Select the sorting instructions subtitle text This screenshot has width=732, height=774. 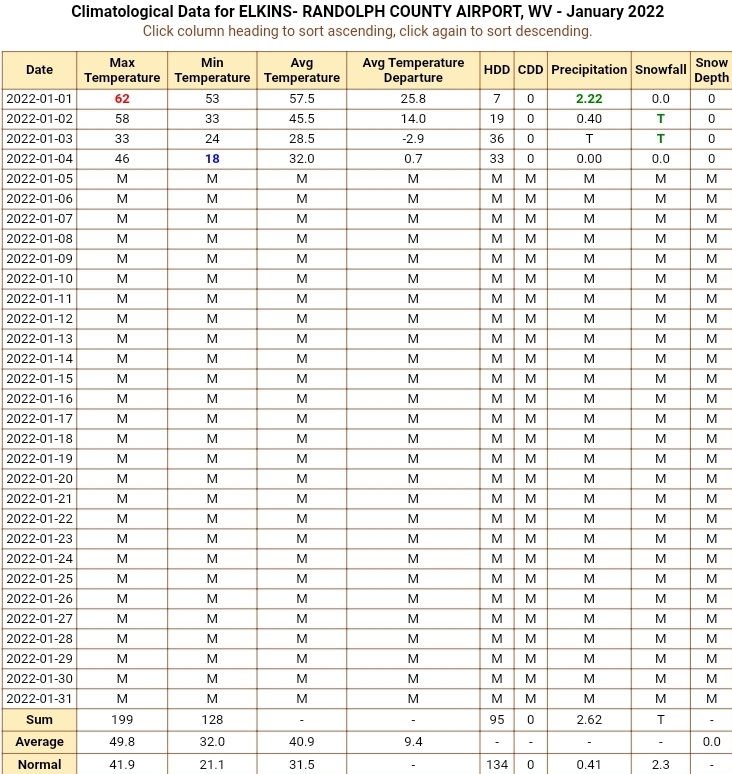point(367,31)
